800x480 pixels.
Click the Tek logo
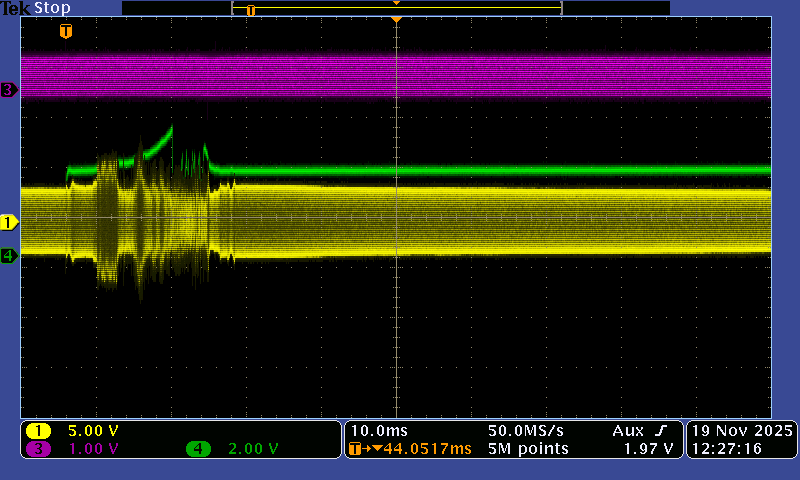[15, 8]
